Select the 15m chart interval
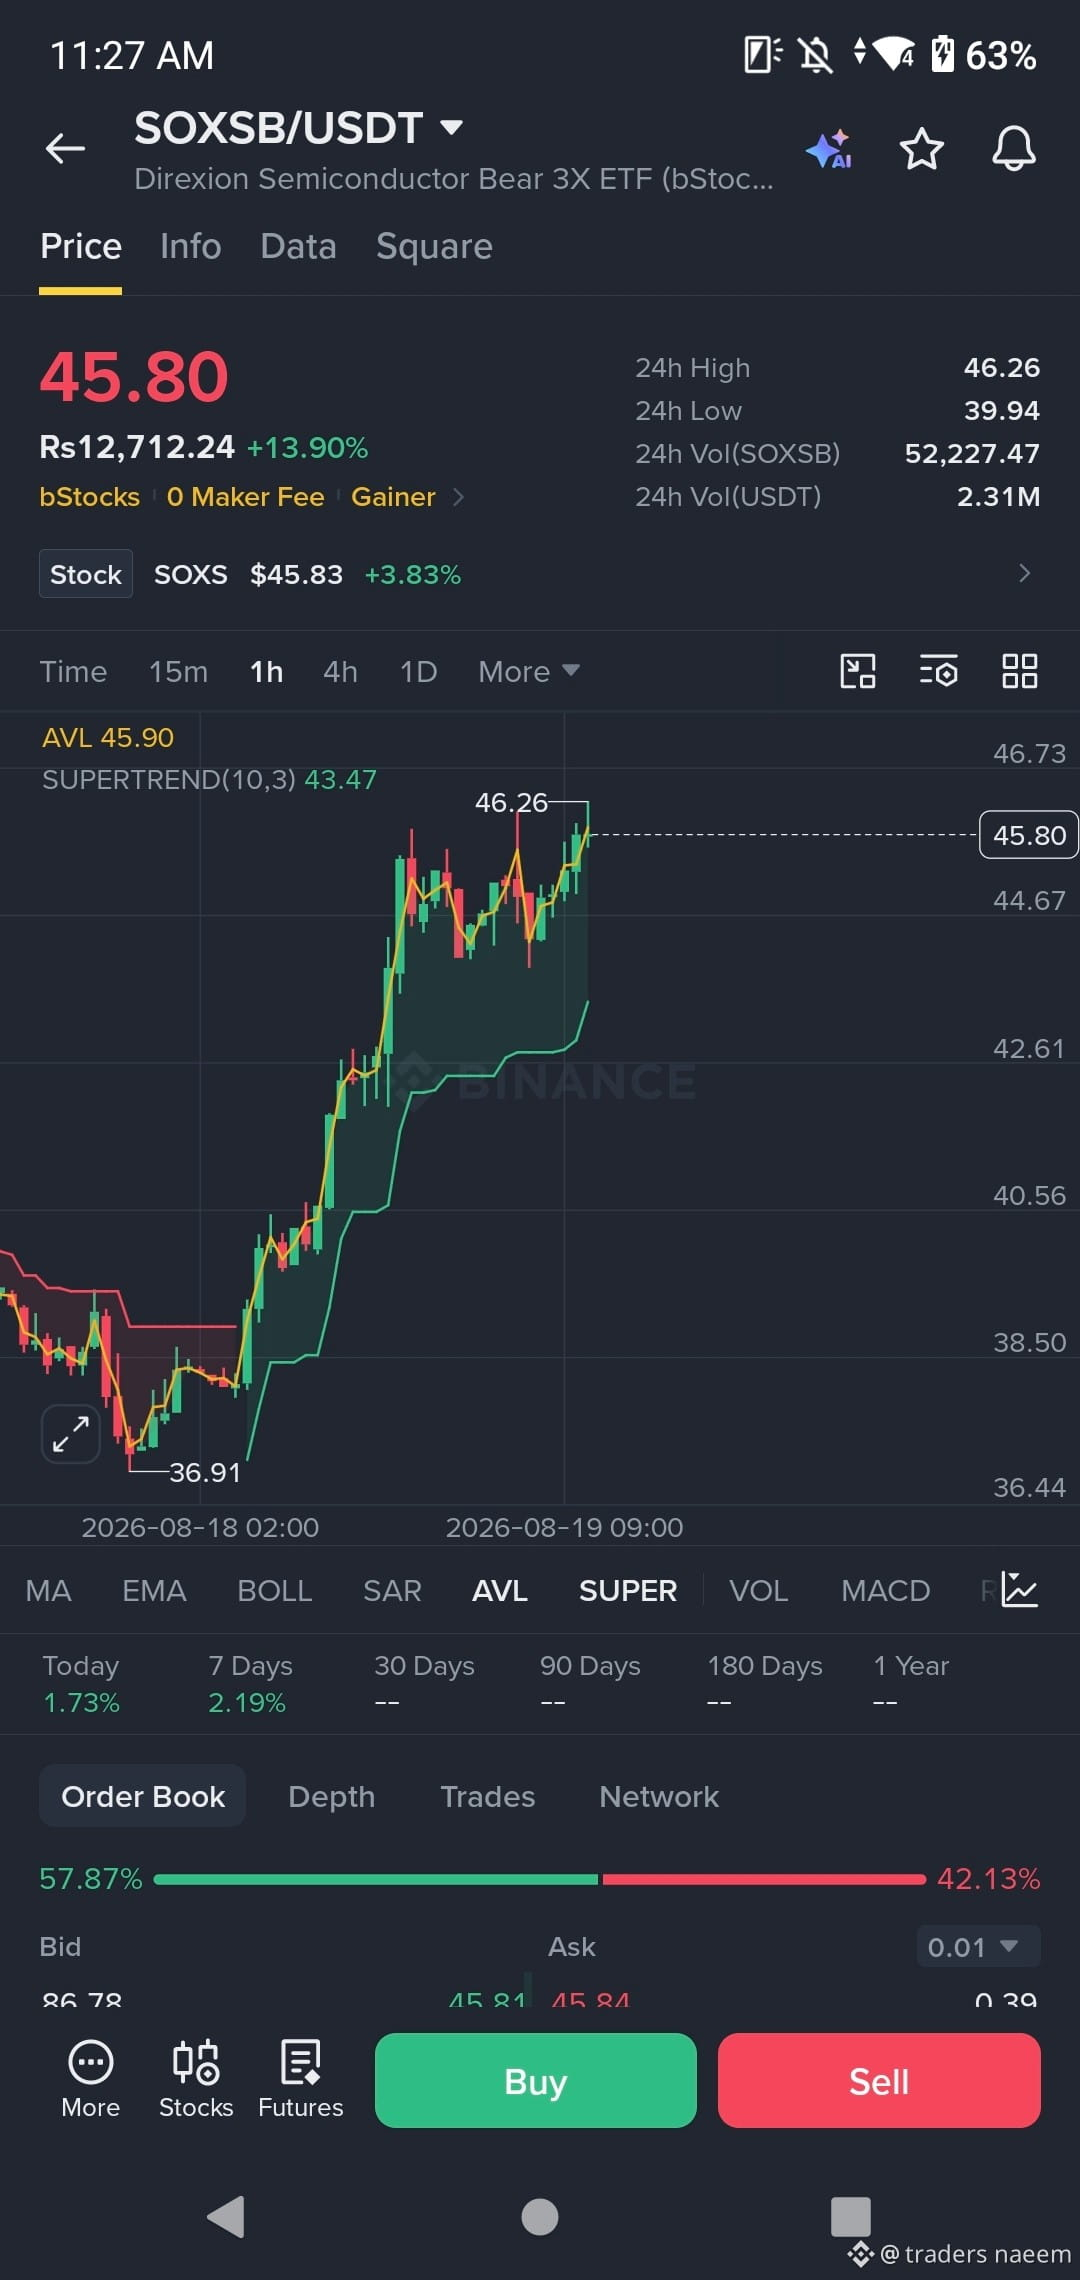Image resolution: width=1080 pixels, height=2280 pixels. pos(179,671)
